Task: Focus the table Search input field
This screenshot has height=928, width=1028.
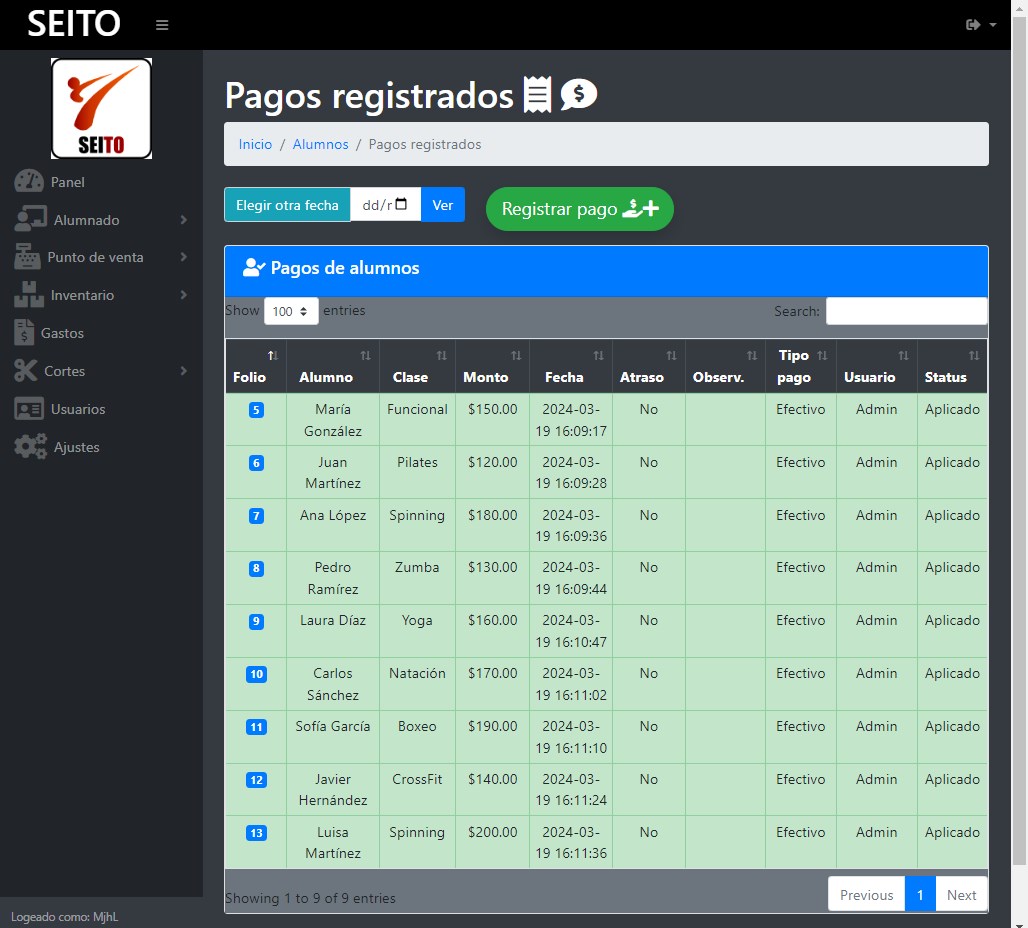Action: point(906,311)
